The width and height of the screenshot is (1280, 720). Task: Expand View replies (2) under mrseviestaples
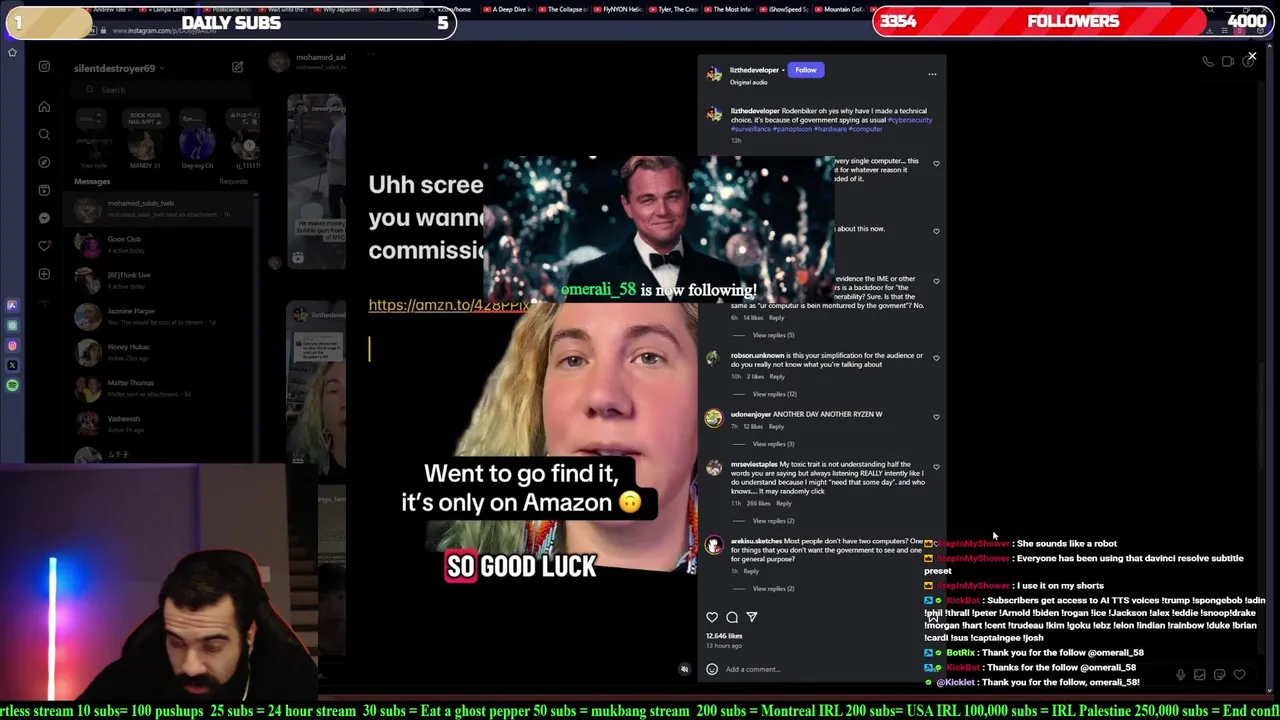tap(773, 521)
